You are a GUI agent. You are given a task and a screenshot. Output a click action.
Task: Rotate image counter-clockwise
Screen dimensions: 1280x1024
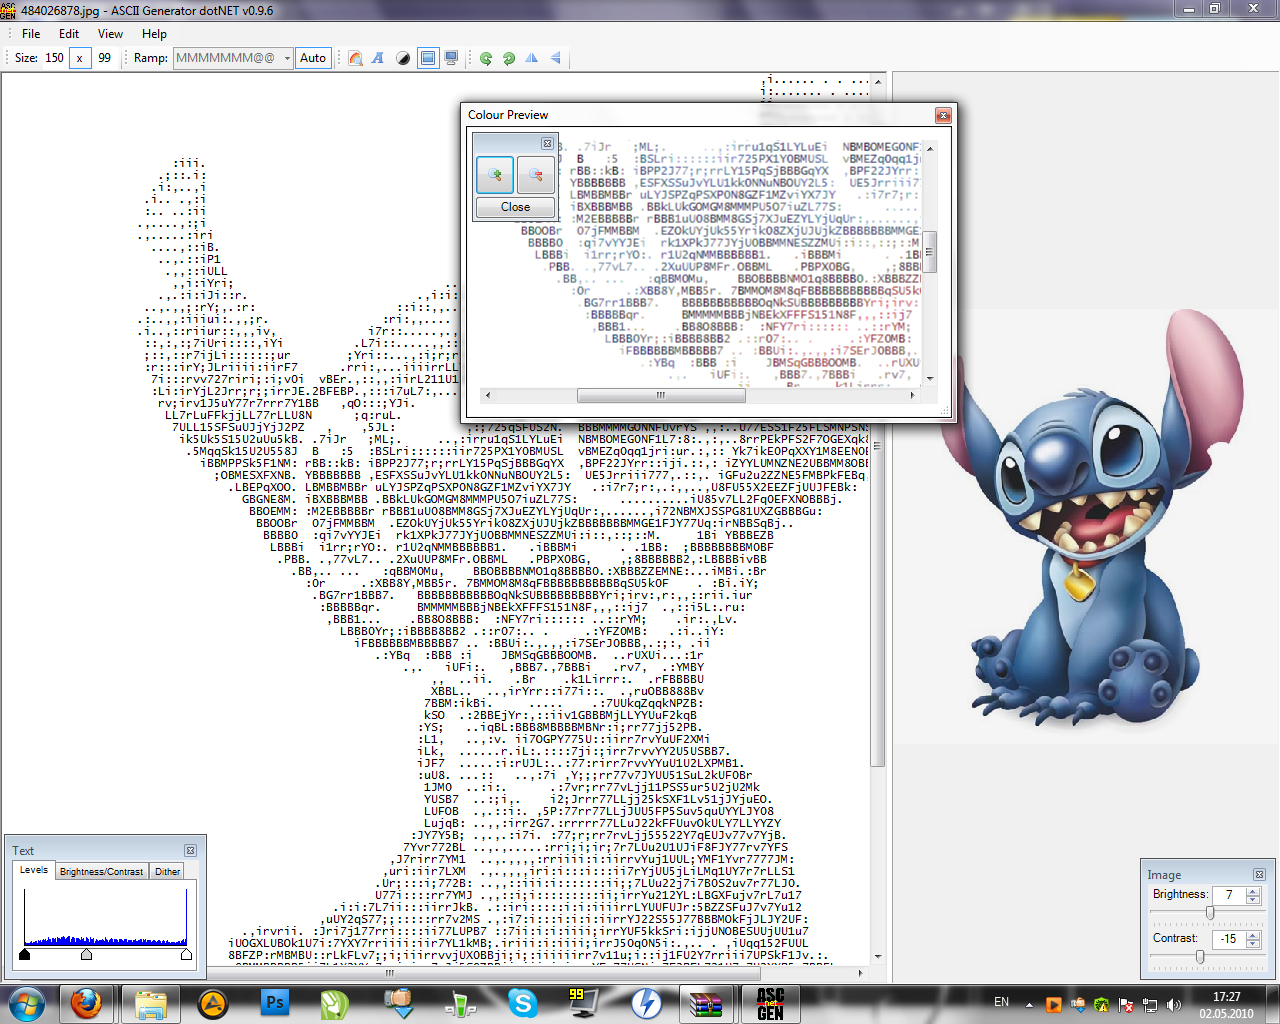coord(486,58)
